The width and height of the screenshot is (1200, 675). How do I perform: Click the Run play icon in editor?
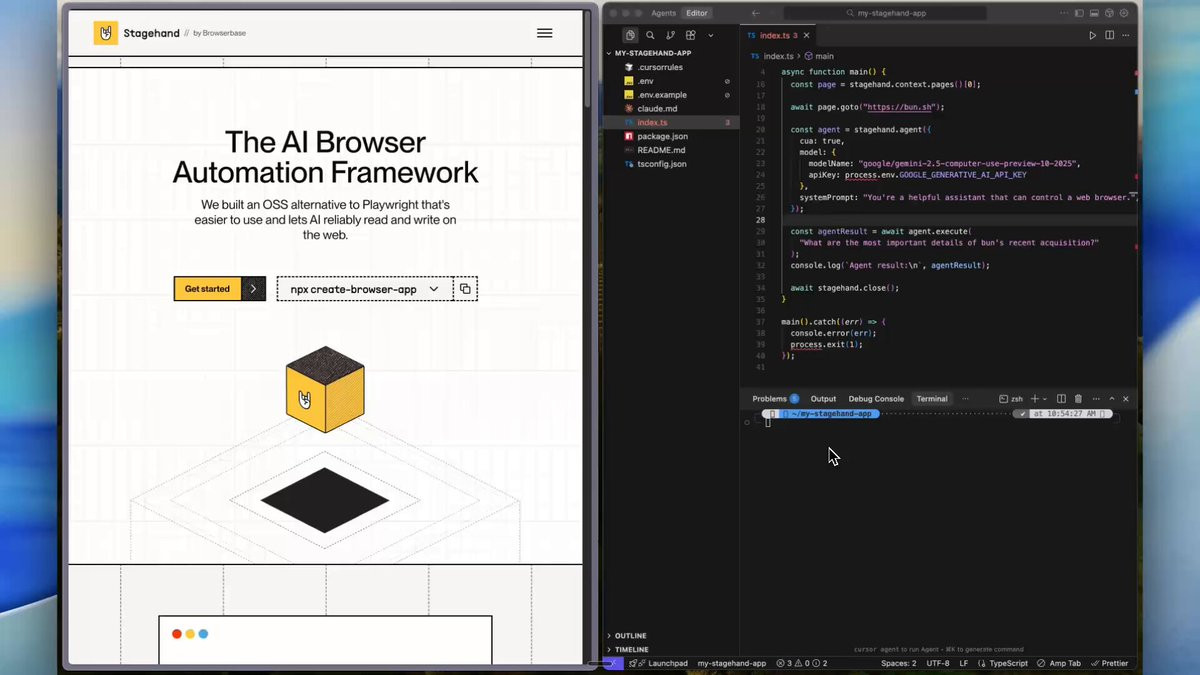tap(1092, 35)
